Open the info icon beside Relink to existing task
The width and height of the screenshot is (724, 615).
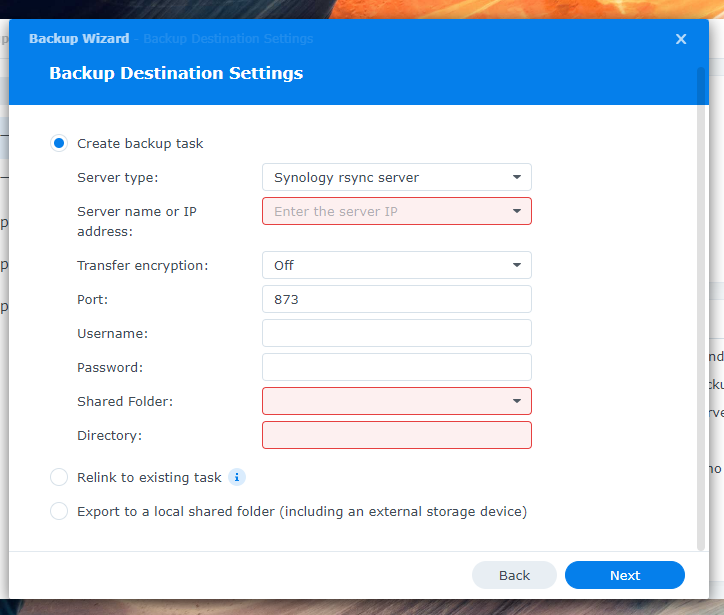click(x=237, y=477)
